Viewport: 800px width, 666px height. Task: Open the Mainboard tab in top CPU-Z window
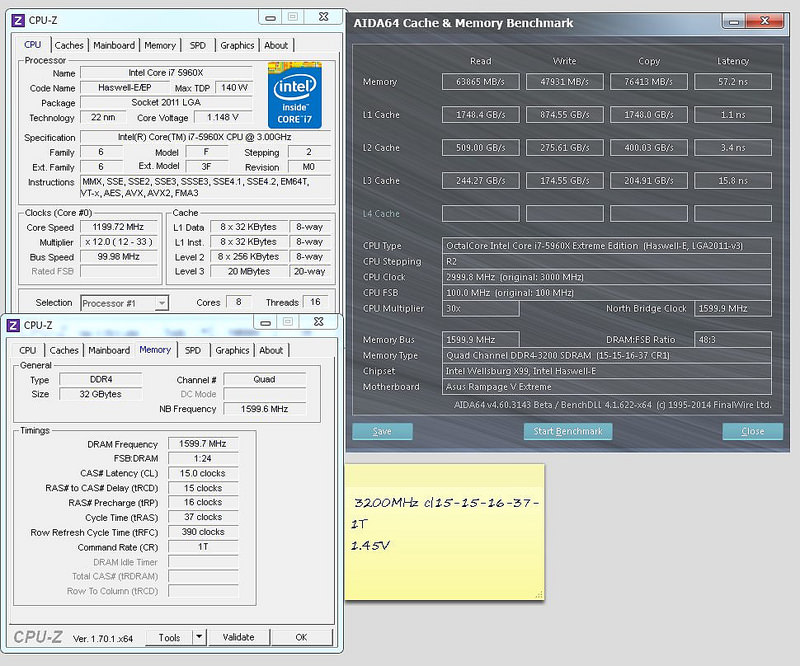coord(114,45)
